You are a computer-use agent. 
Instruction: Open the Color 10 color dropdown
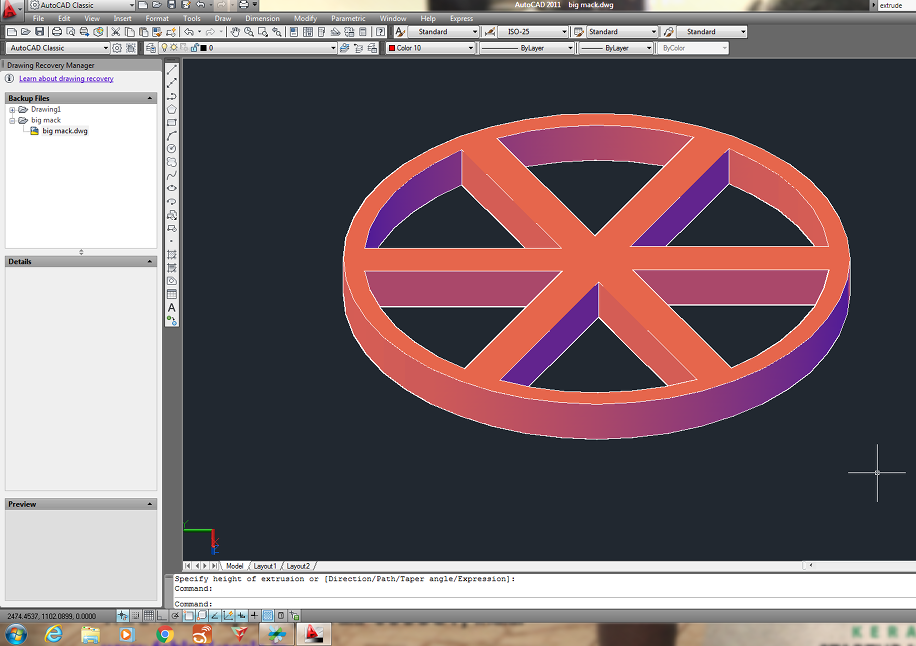430,48
